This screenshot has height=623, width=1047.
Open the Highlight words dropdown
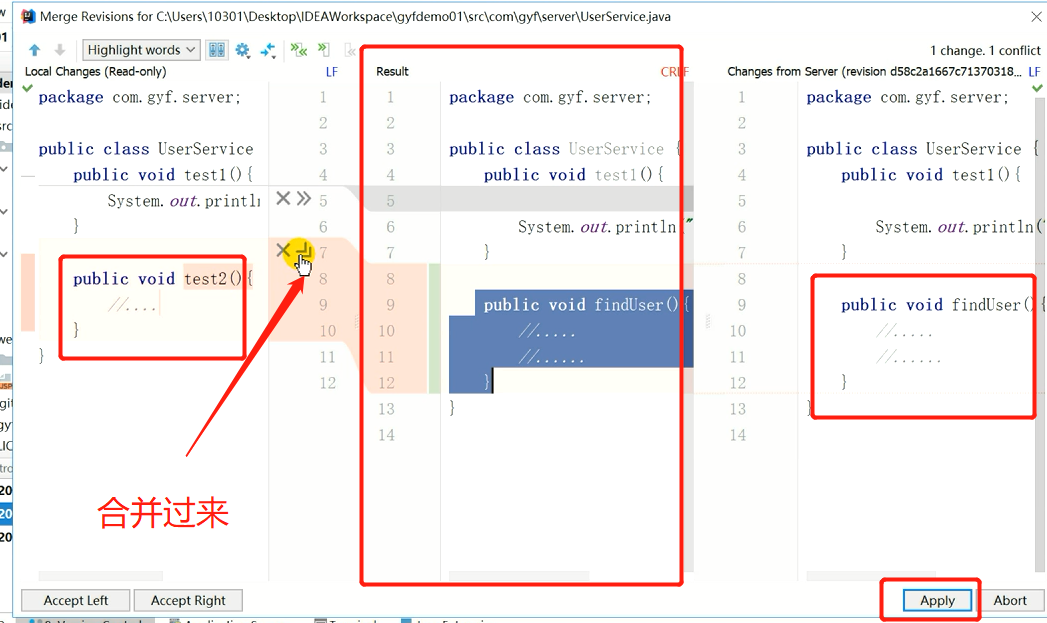tap(141, 50)
